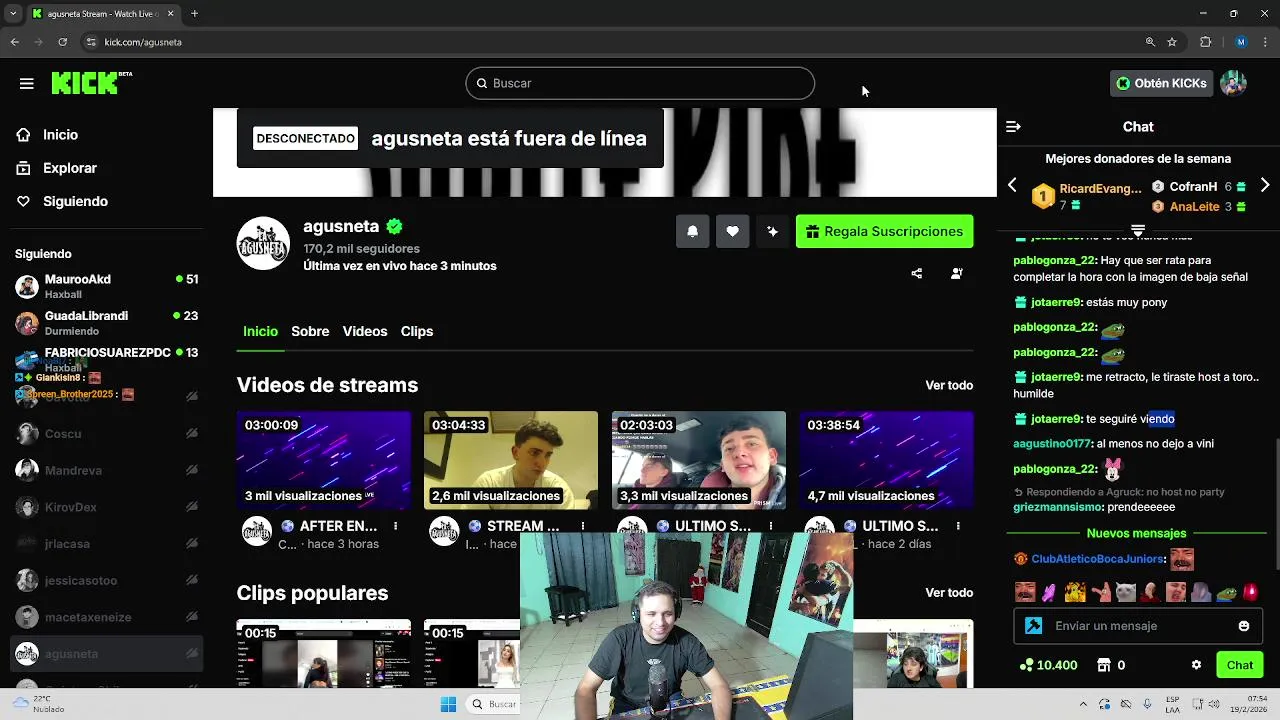1280x720 pixels.
Task: Switch to the Videos tab
Action: tap(365, 331)
